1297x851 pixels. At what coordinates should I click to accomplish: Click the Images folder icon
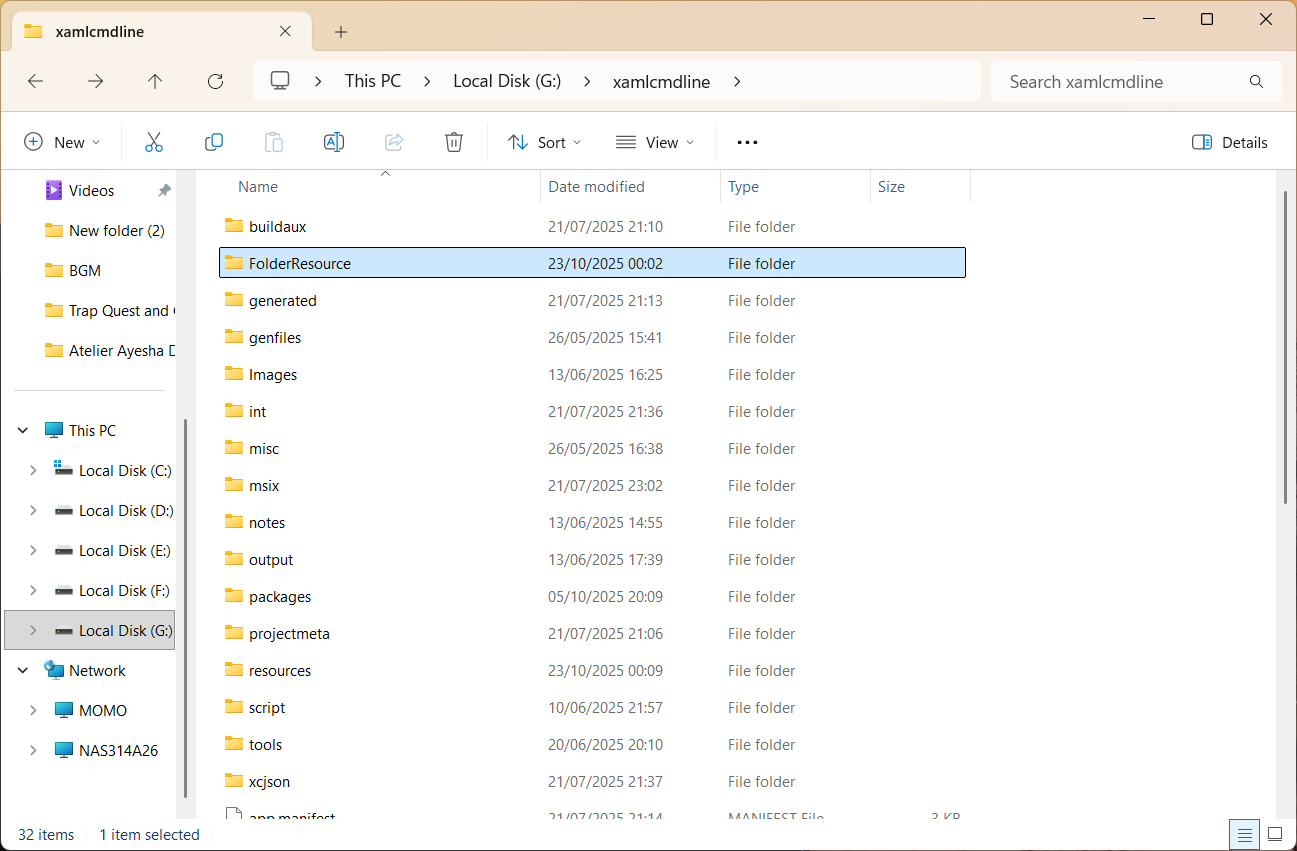[234, 374]
